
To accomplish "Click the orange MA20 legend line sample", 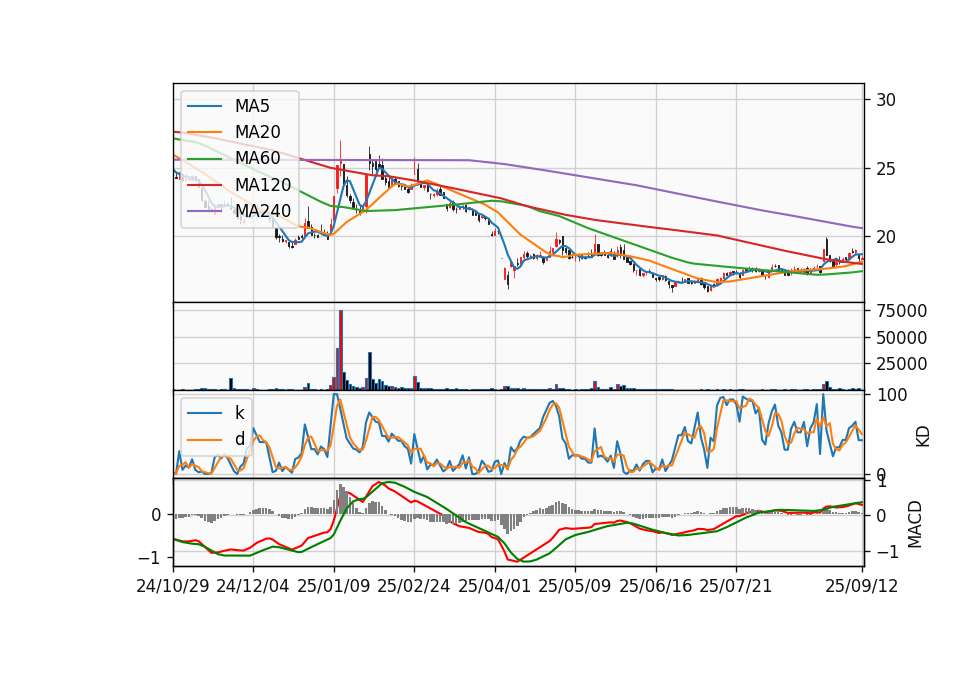I will [204, 132].
